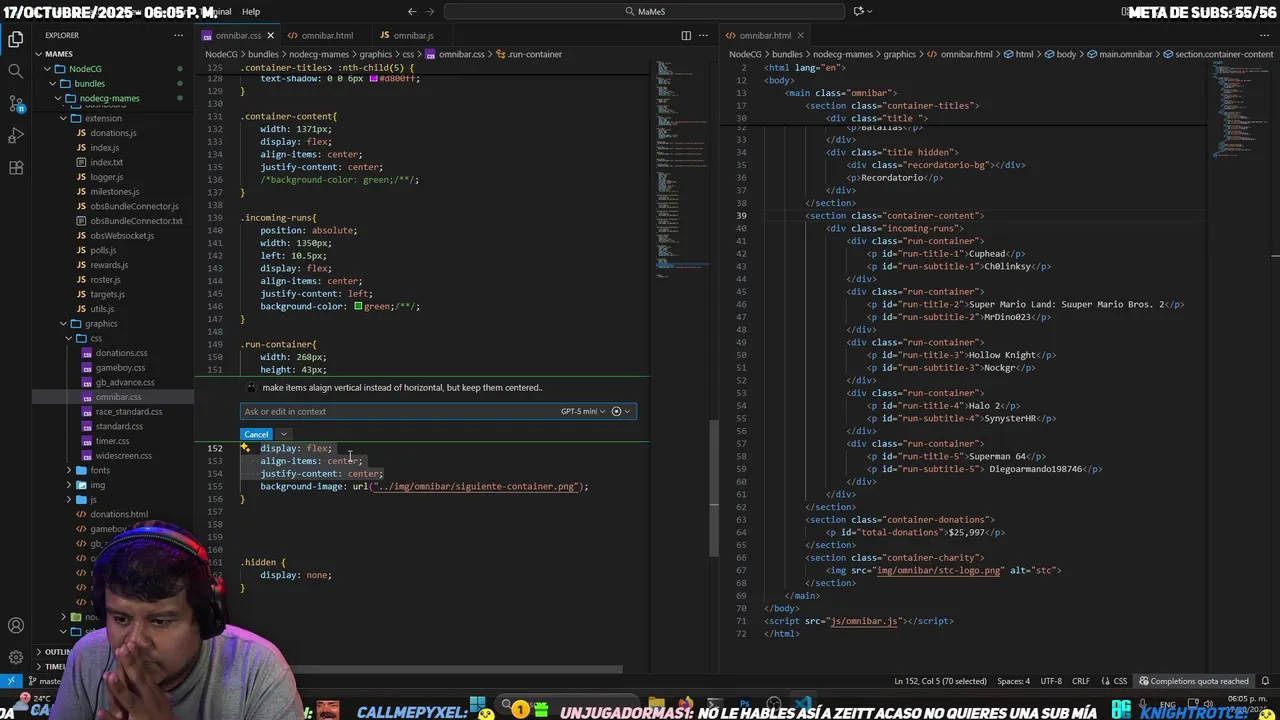Viewport: 1280px width, 720px height.
Task: Go back with the navigation arrow
Action: tap(412, 11)
